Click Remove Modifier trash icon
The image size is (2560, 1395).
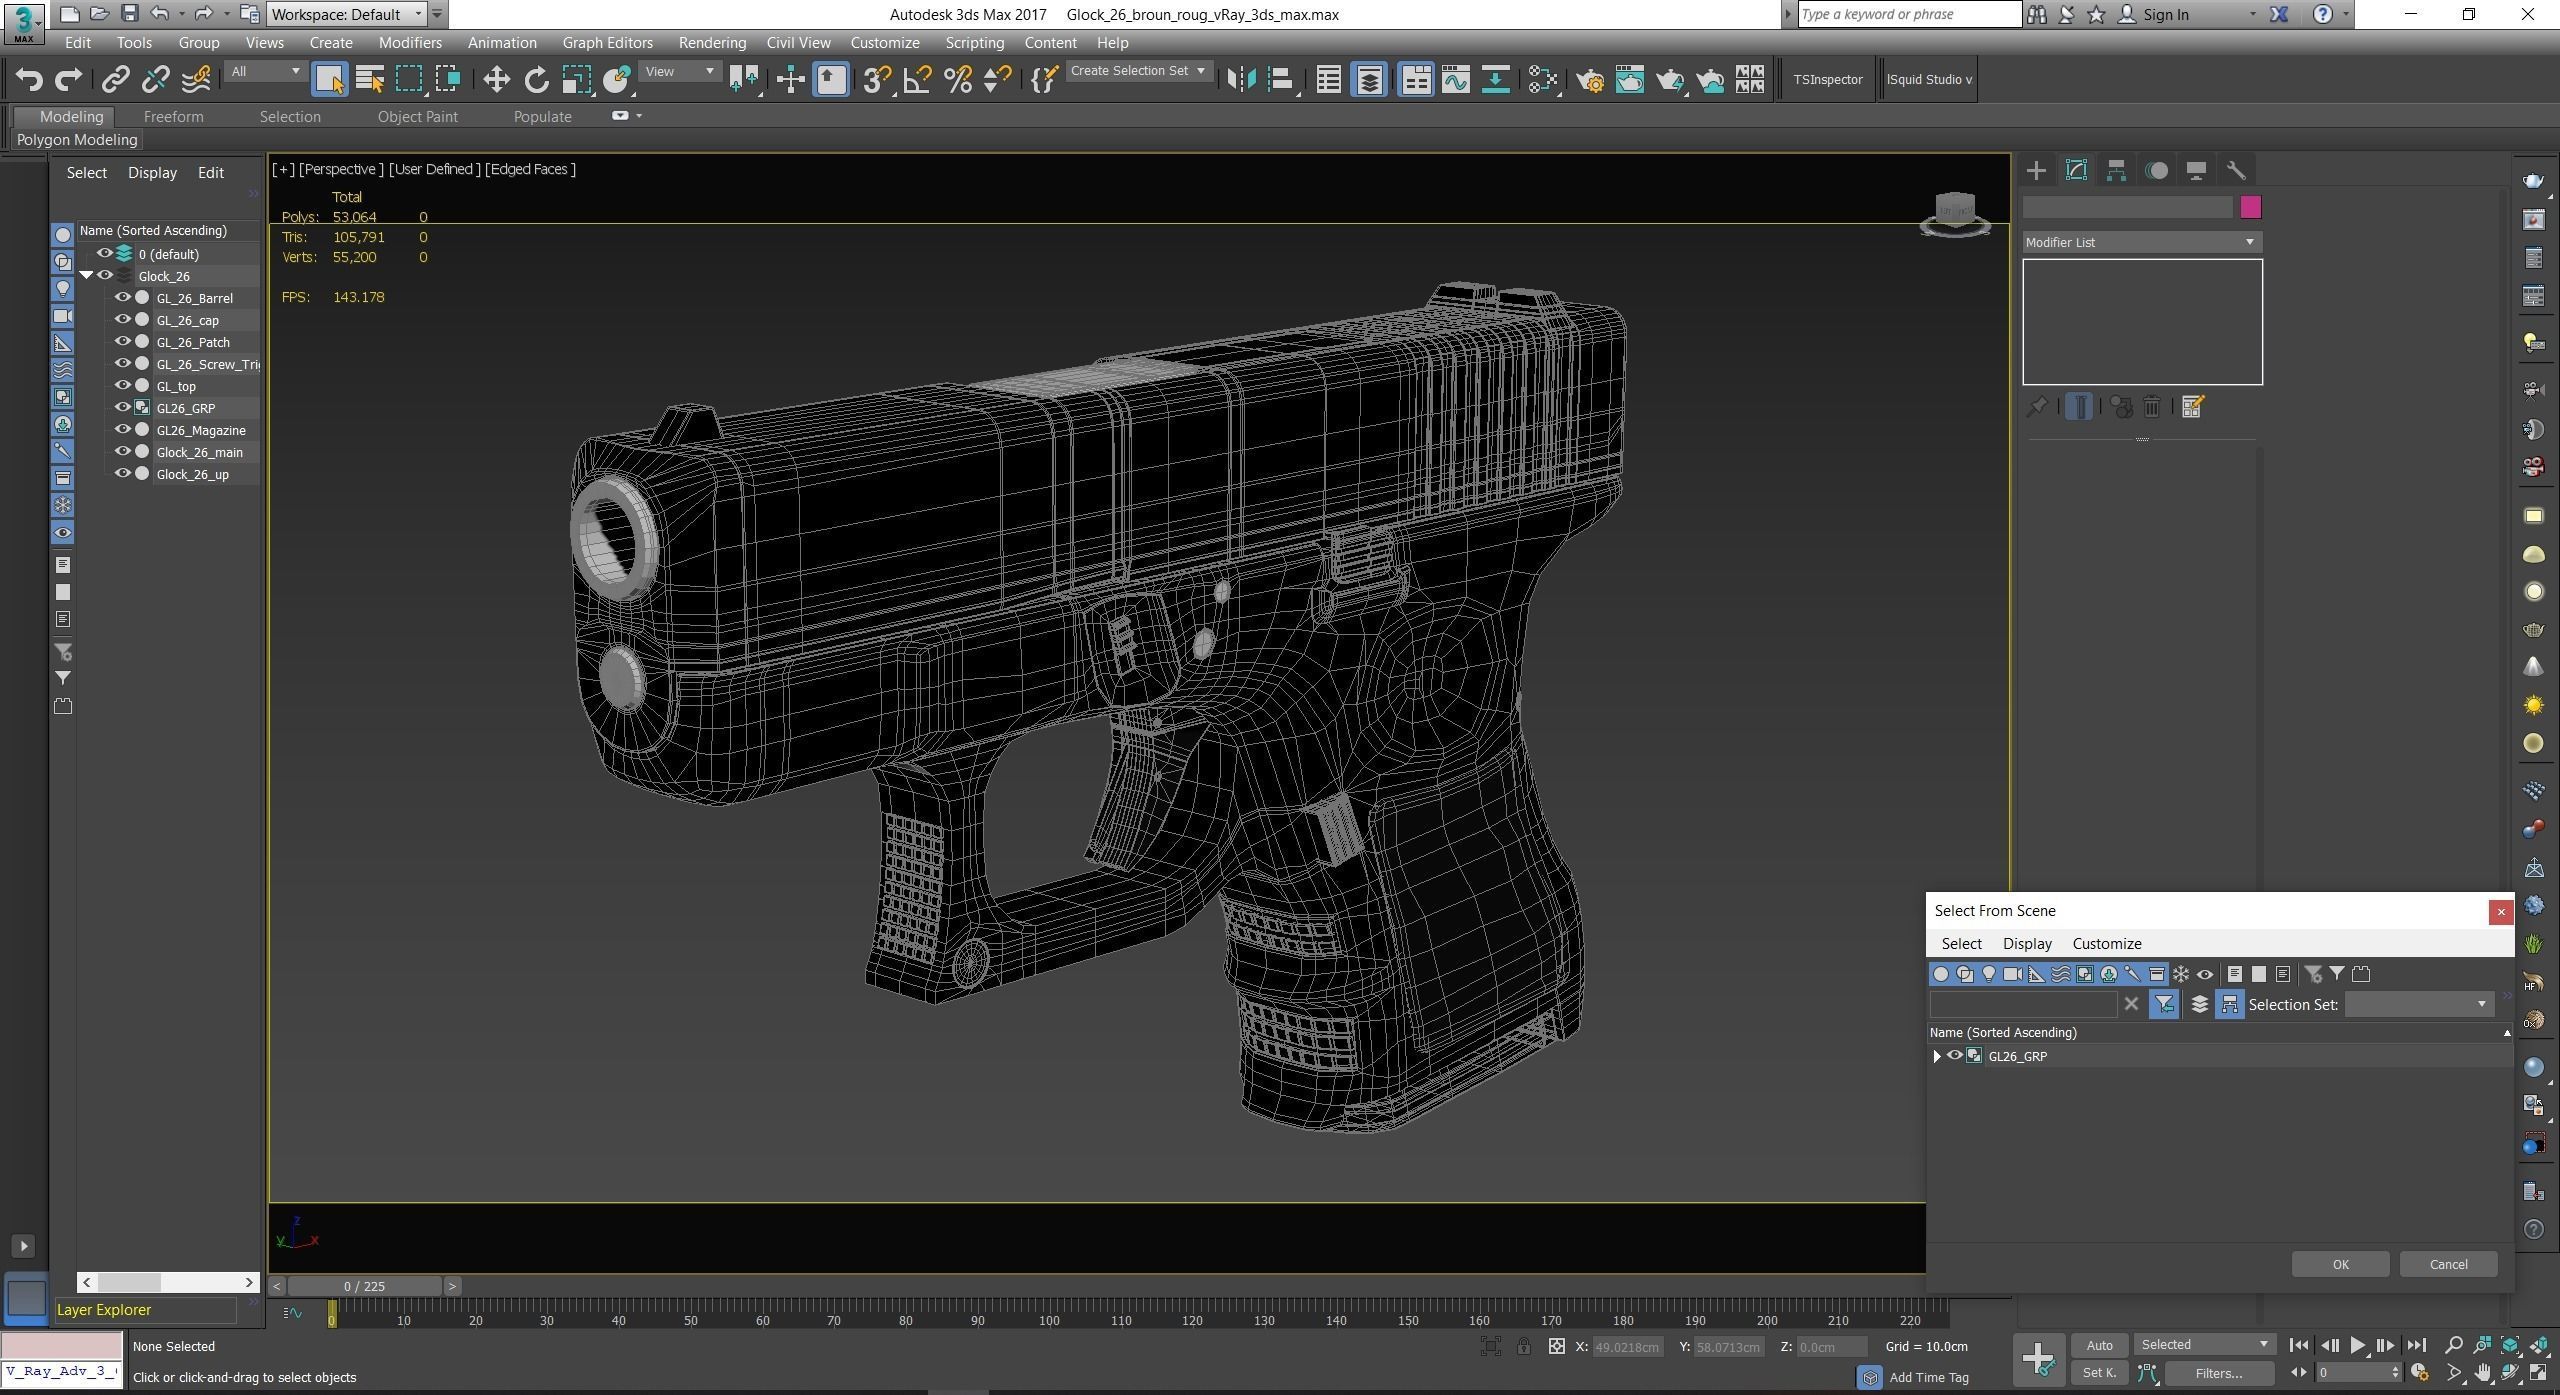(x=2152, y=407)
